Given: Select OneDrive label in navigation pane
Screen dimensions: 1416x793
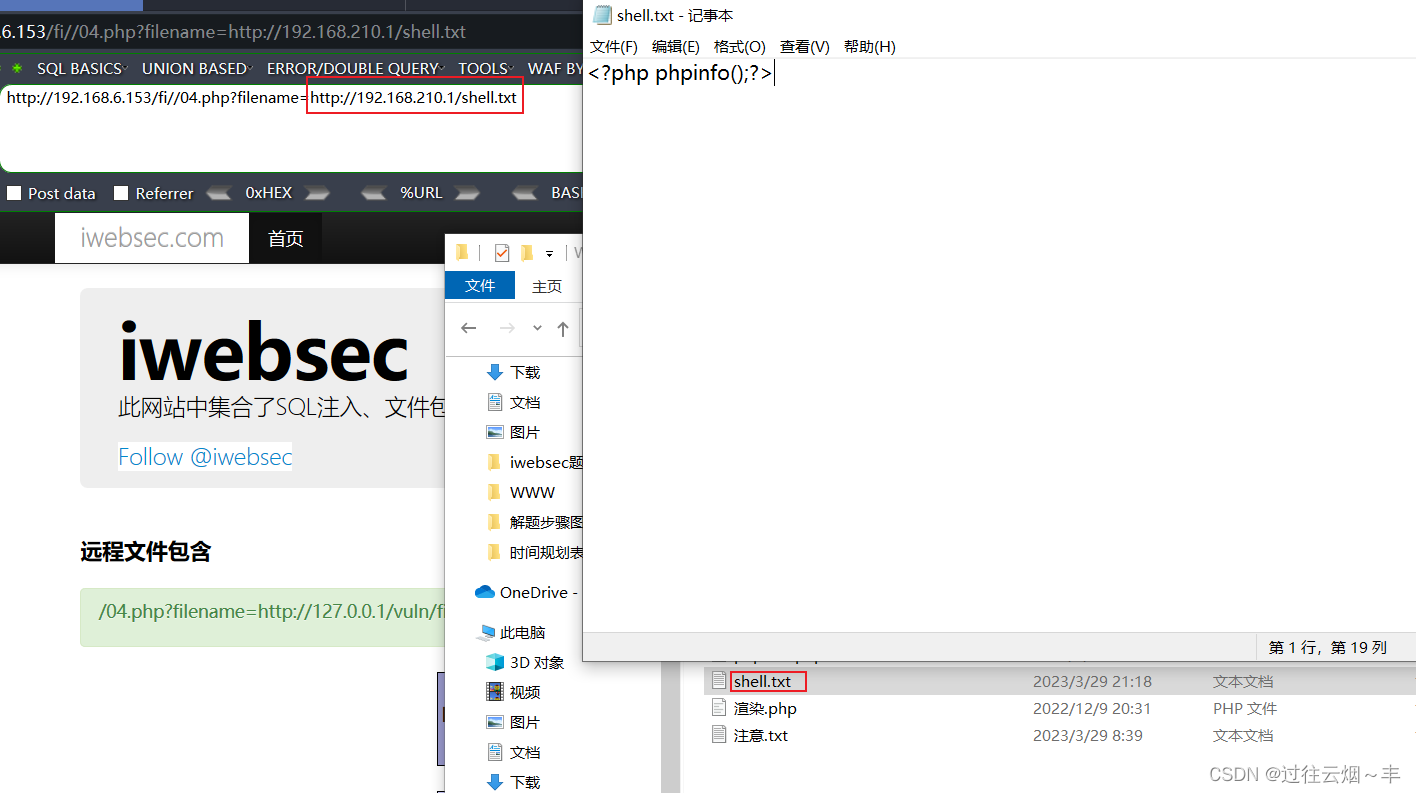Looking at the screenshot, I should point(539,592).
